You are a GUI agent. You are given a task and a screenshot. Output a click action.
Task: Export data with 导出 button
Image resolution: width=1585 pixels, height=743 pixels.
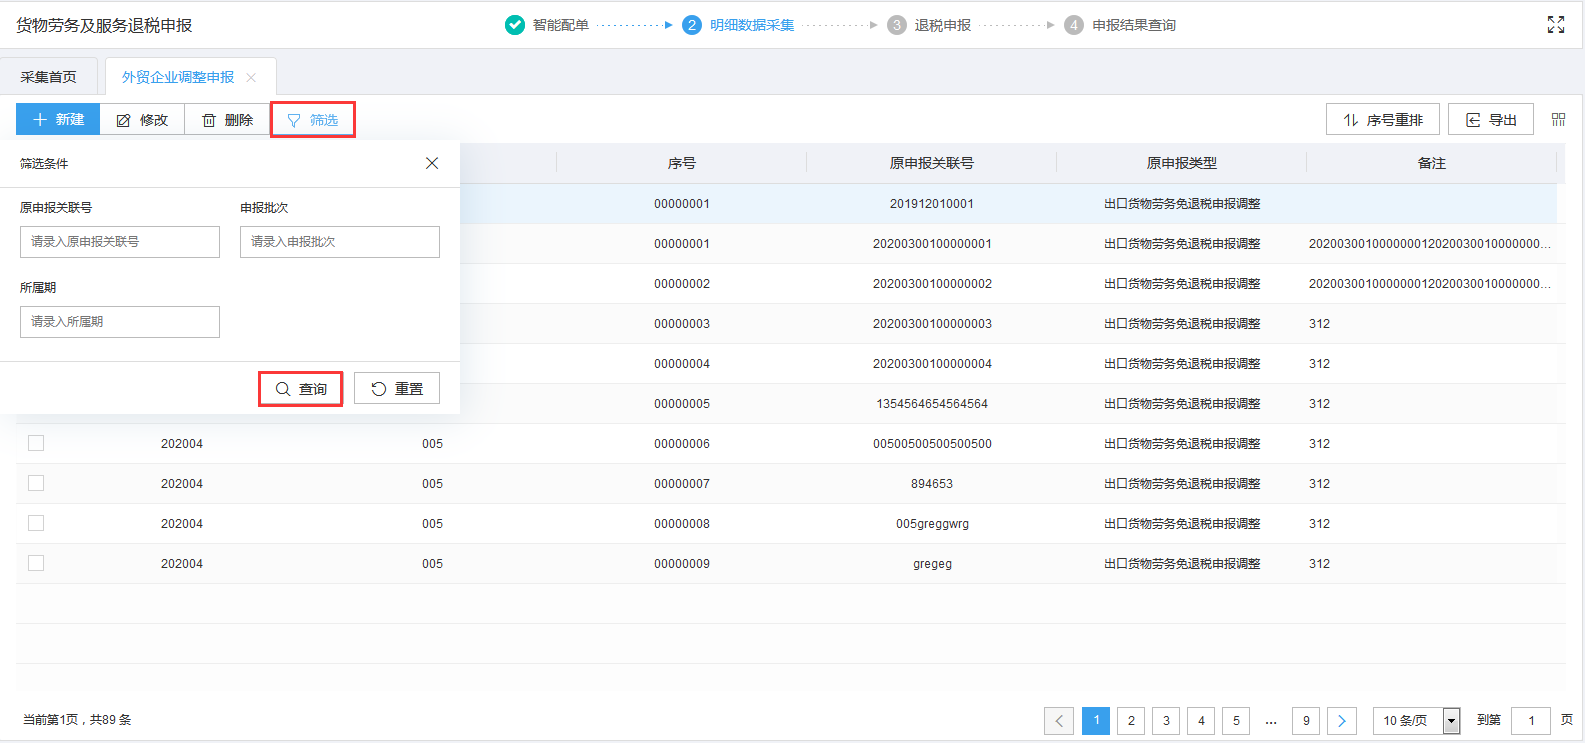point(1490,120)
